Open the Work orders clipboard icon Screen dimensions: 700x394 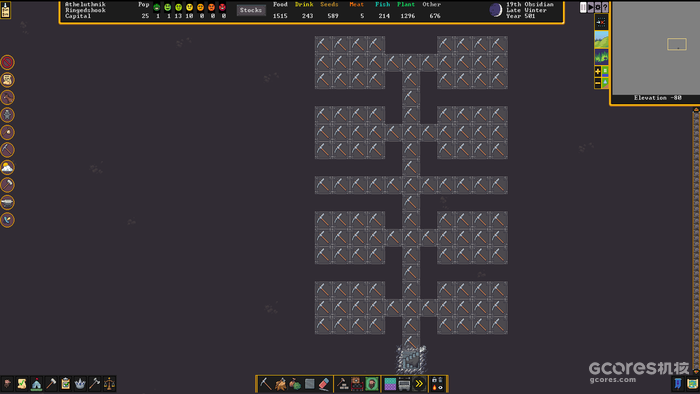66,384
